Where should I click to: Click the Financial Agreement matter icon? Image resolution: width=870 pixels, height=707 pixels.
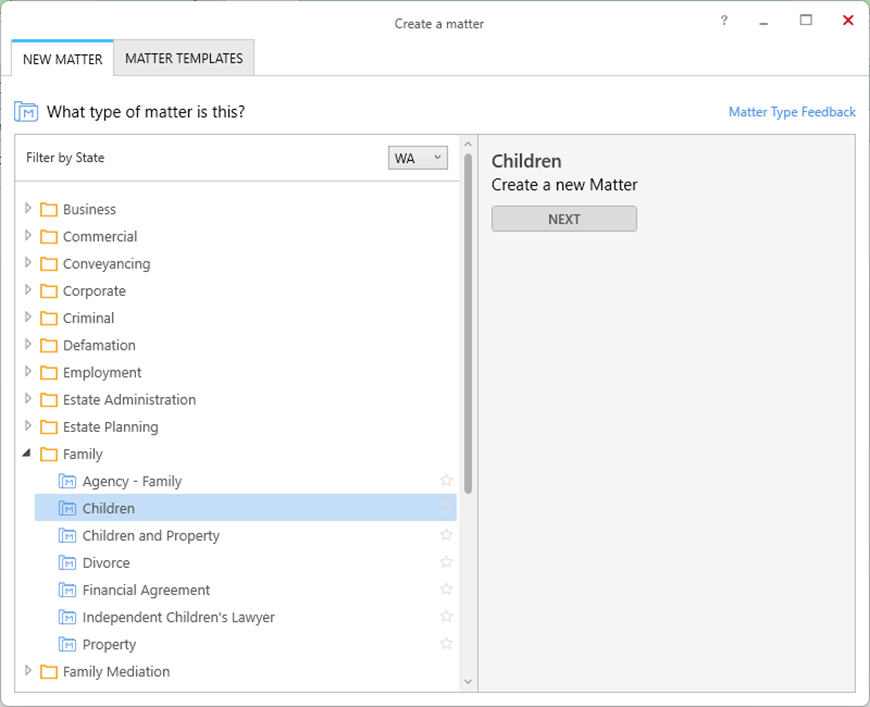tap(67, 590)
